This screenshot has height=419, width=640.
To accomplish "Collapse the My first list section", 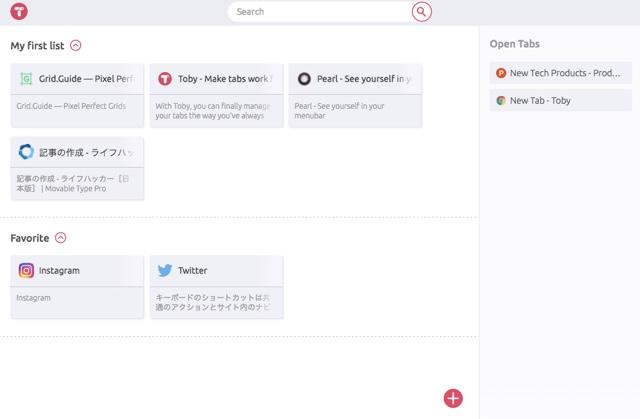I will pos(76,45).
